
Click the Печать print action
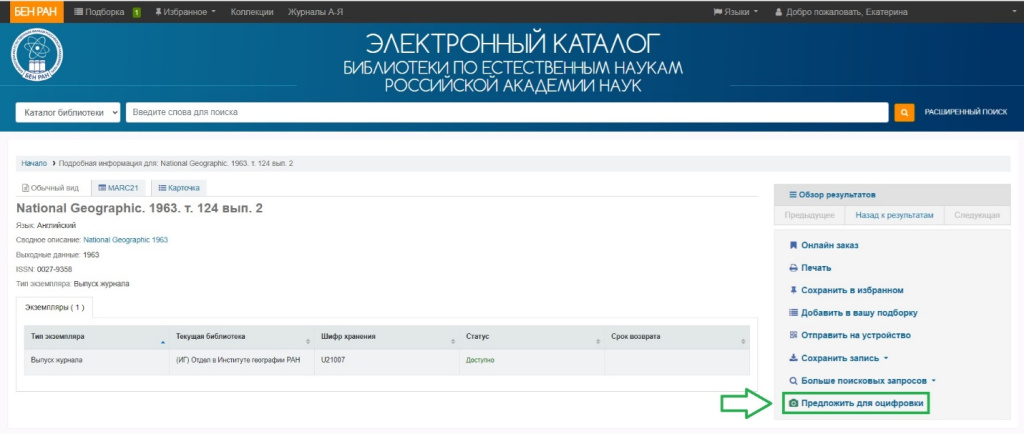click(810, 268)
